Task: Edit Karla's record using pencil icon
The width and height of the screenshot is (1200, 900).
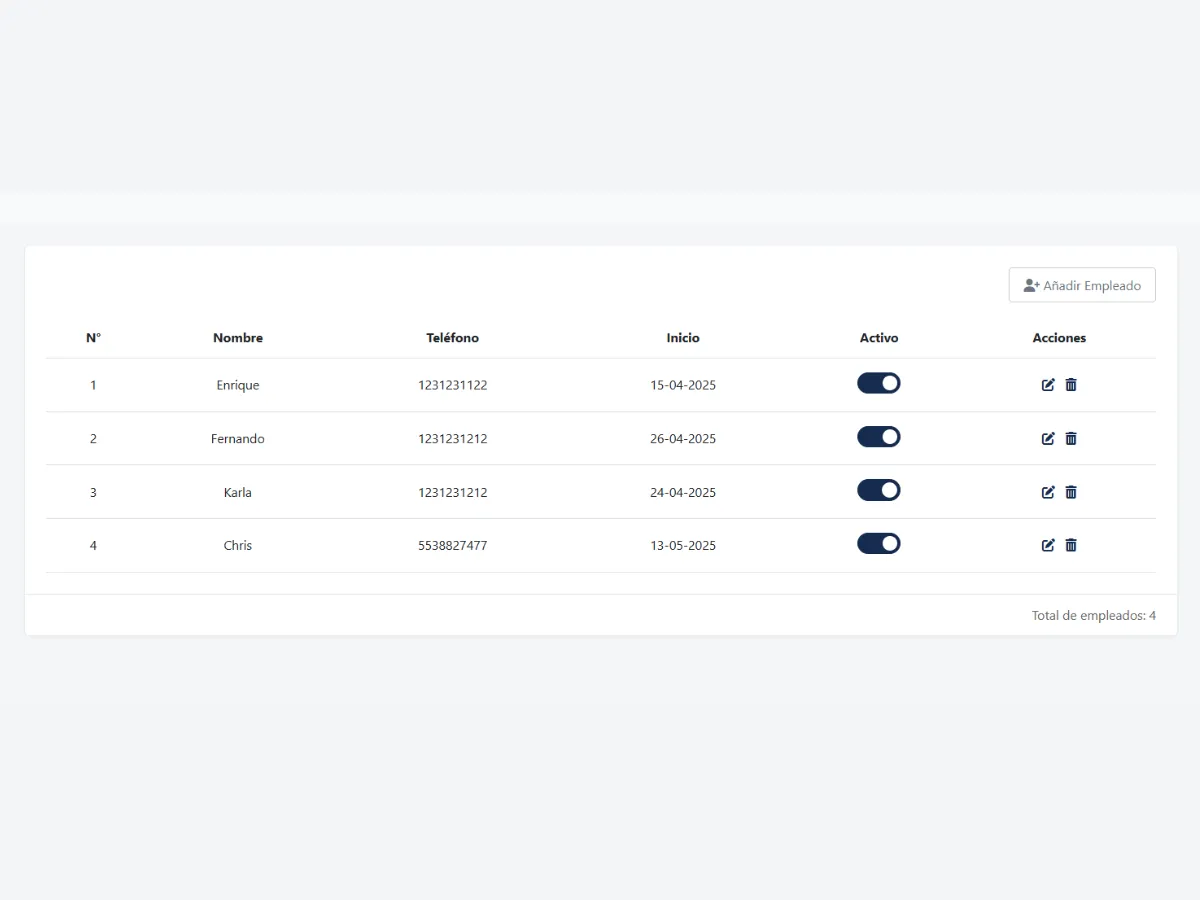Action: [x=1048, y=492]
